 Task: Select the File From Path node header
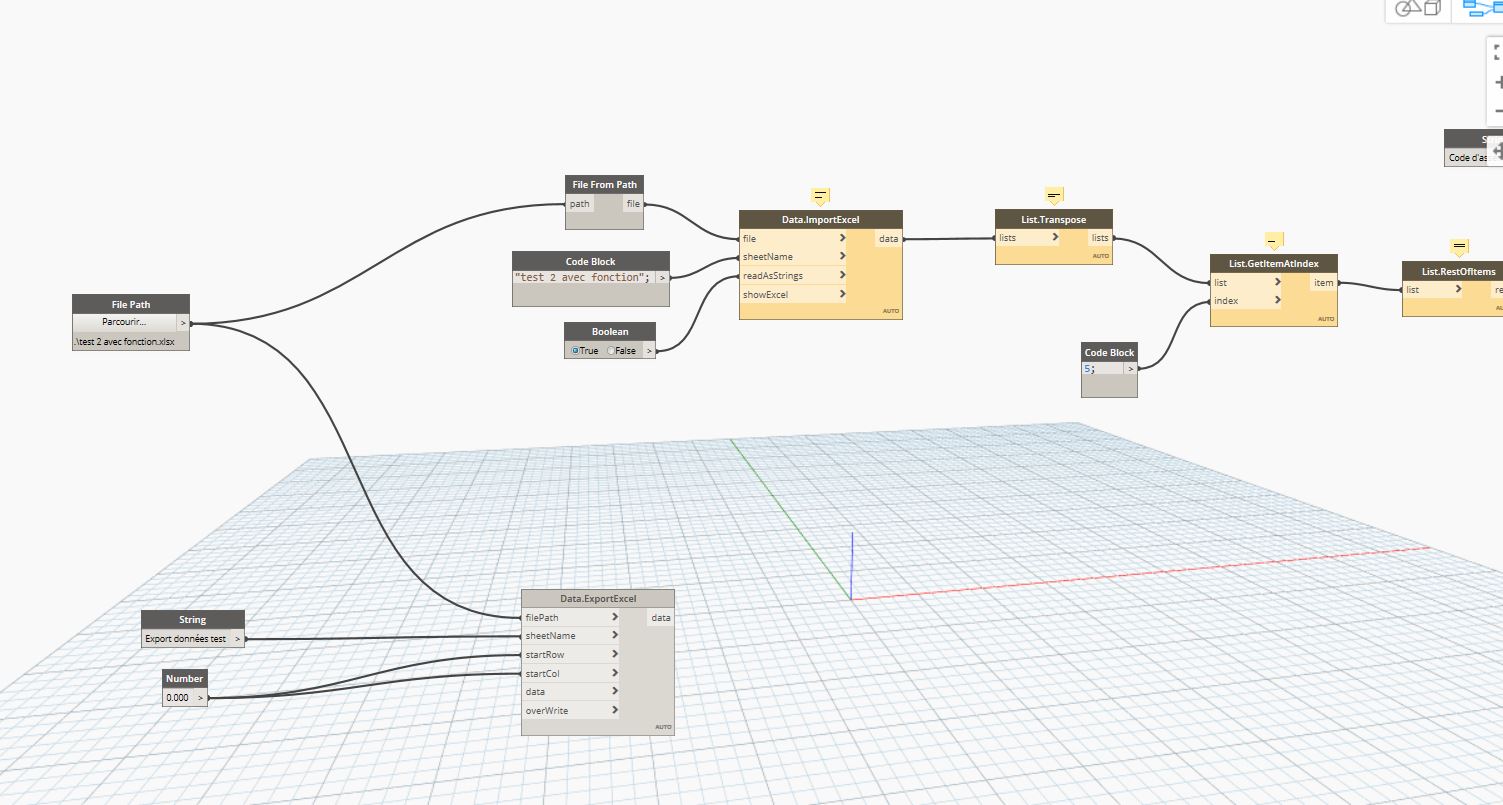point(604,184)
